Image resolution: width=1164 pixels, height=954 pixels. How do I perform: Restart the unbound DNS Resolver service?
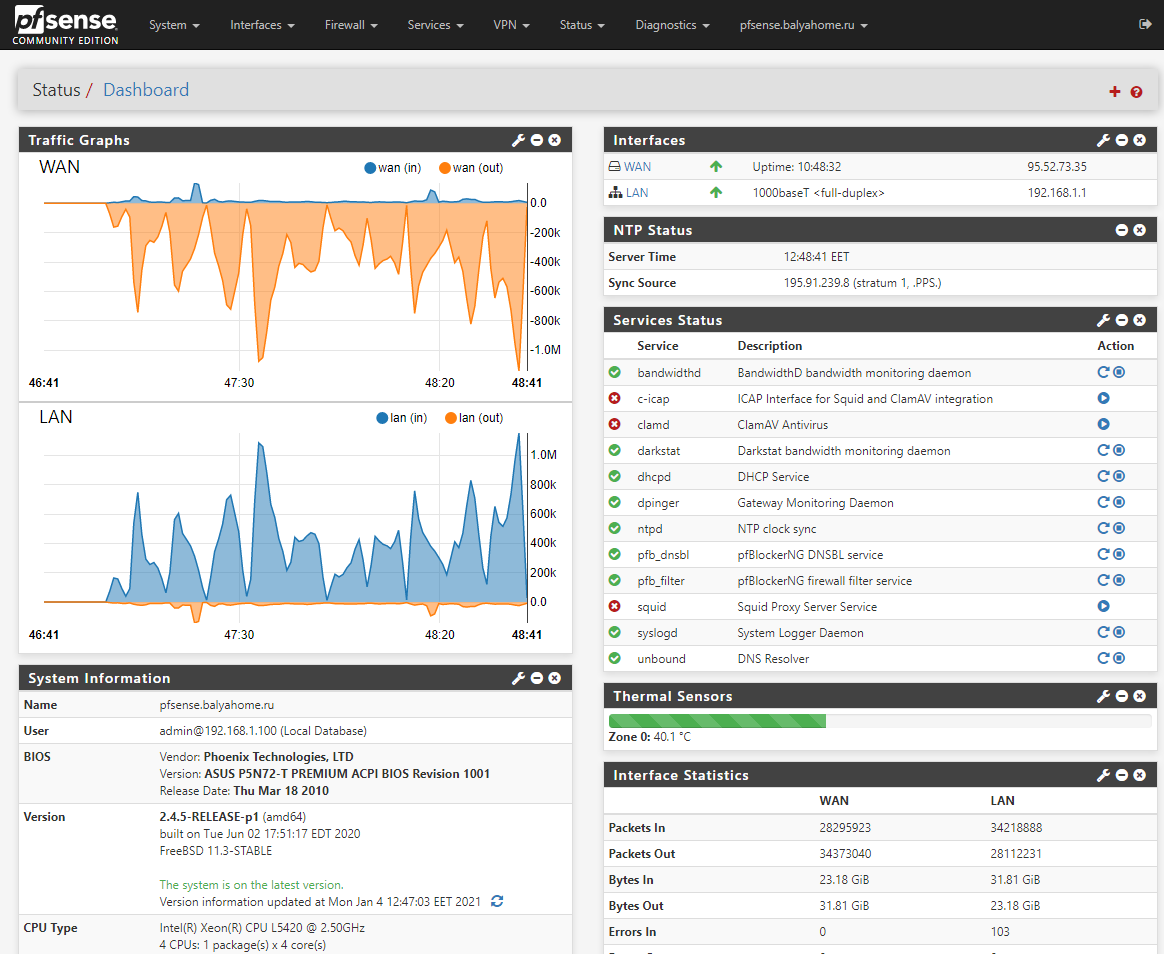1103,659
